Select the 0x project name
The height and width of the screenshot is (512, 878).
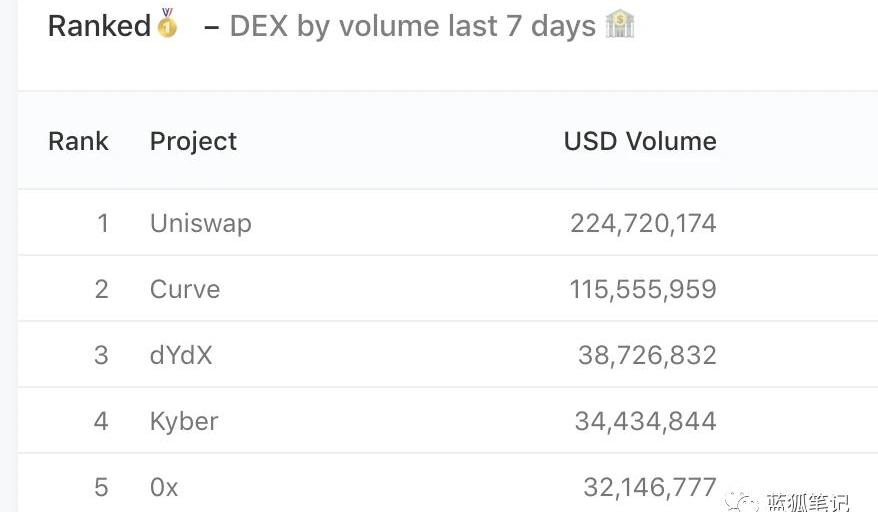[x=164, y=487]
